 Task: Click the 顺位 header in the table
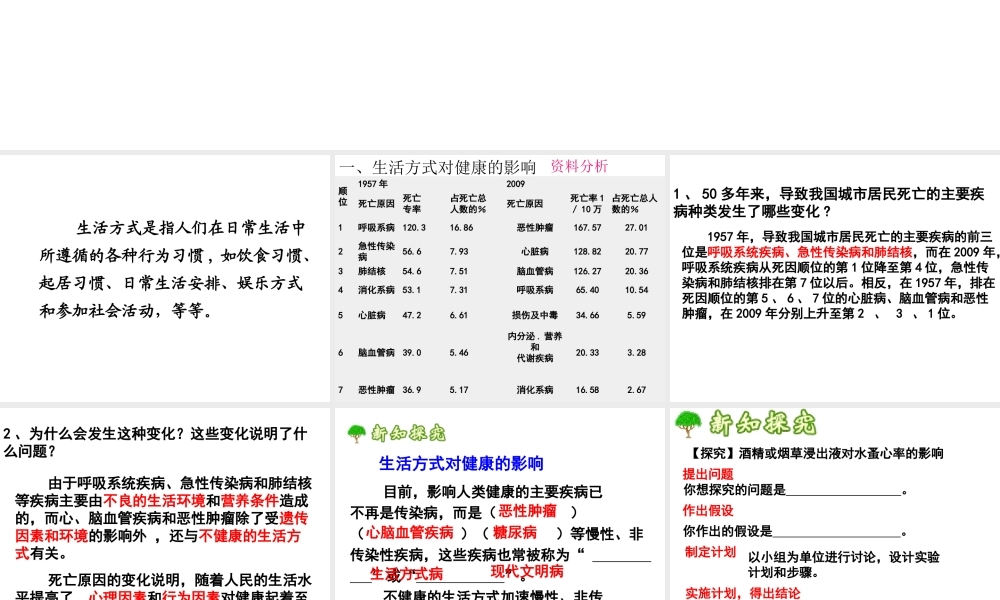pyautogui.click(x=342, y=196)
